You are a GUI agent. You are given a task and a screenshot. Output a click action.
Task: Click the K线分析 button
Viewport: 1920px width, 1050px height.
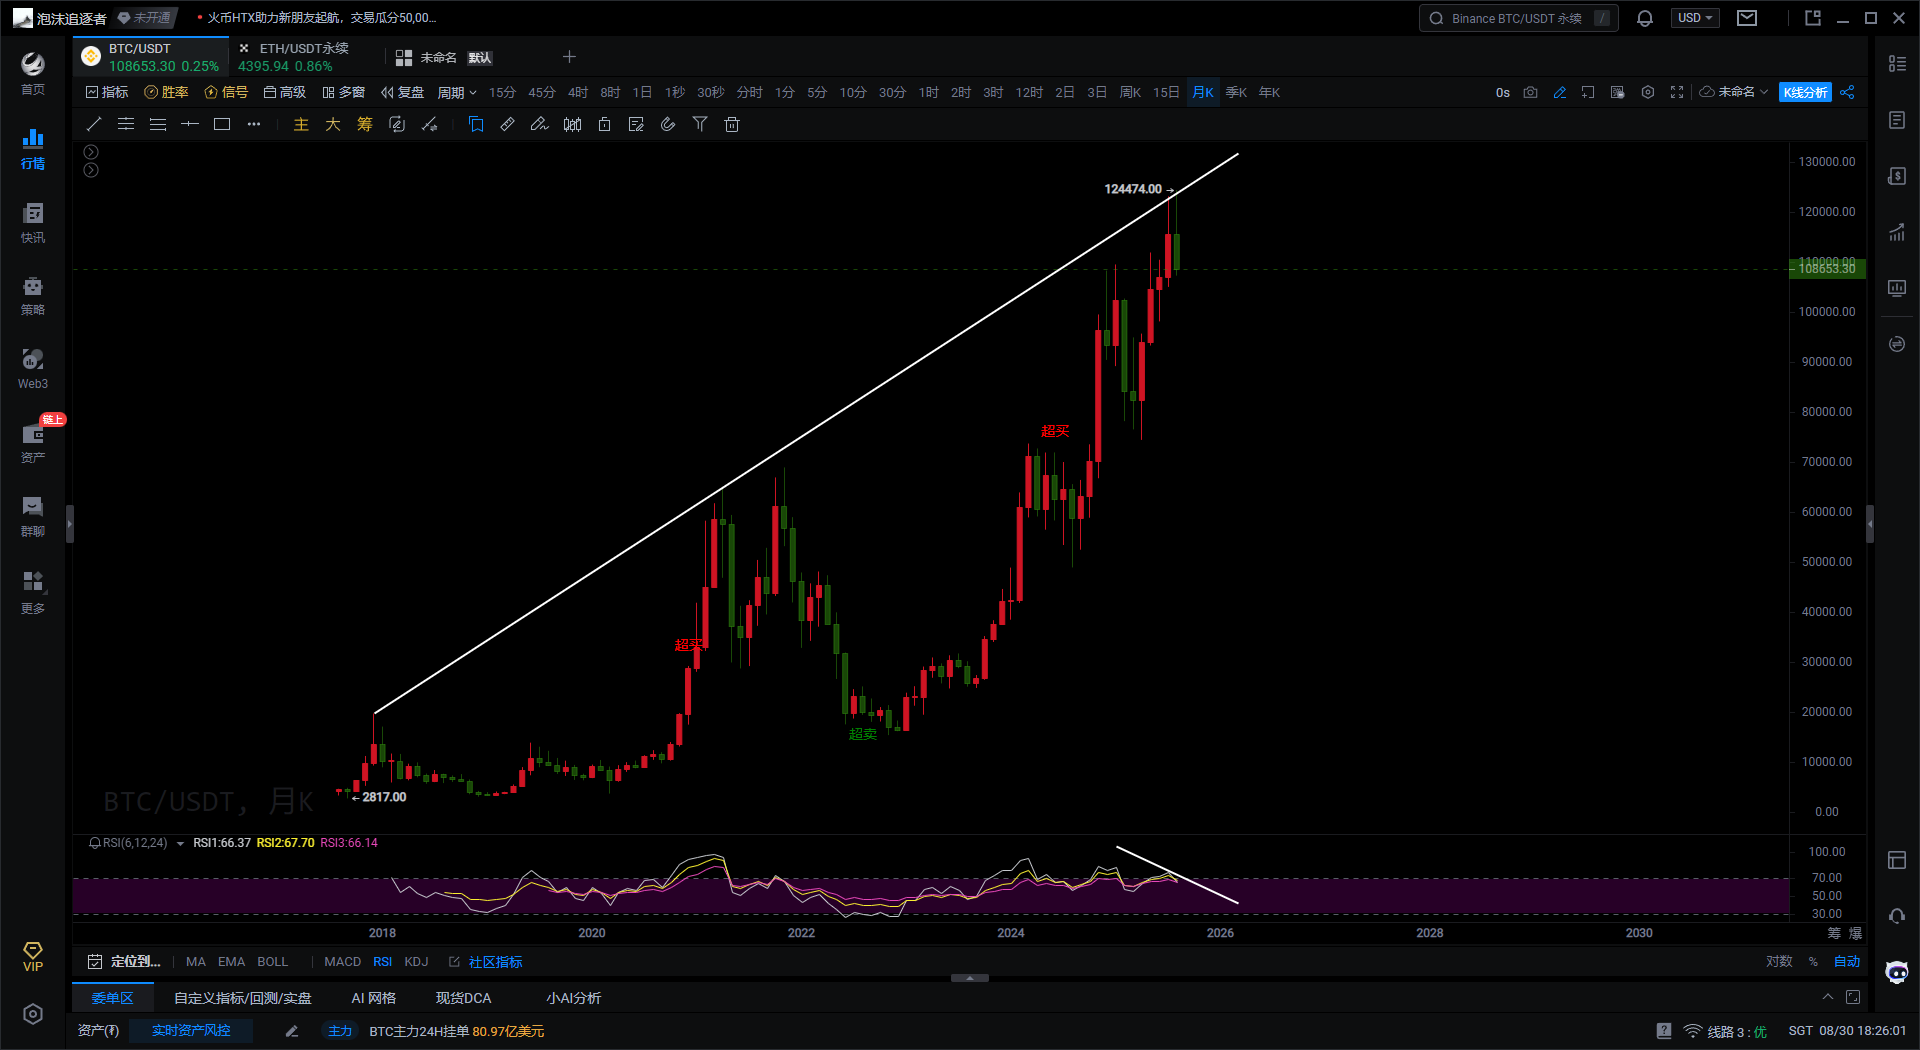1805,92
